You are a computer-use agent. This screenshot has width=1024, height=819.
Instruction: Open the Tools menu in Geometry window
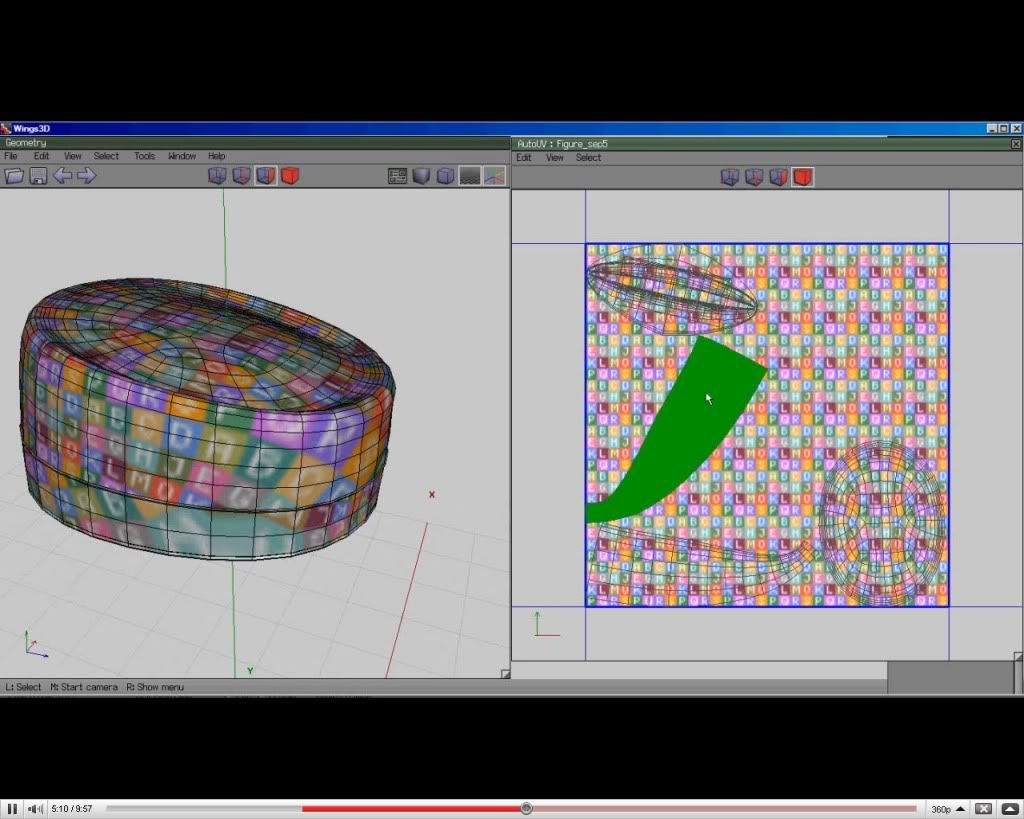coord(145,156)
